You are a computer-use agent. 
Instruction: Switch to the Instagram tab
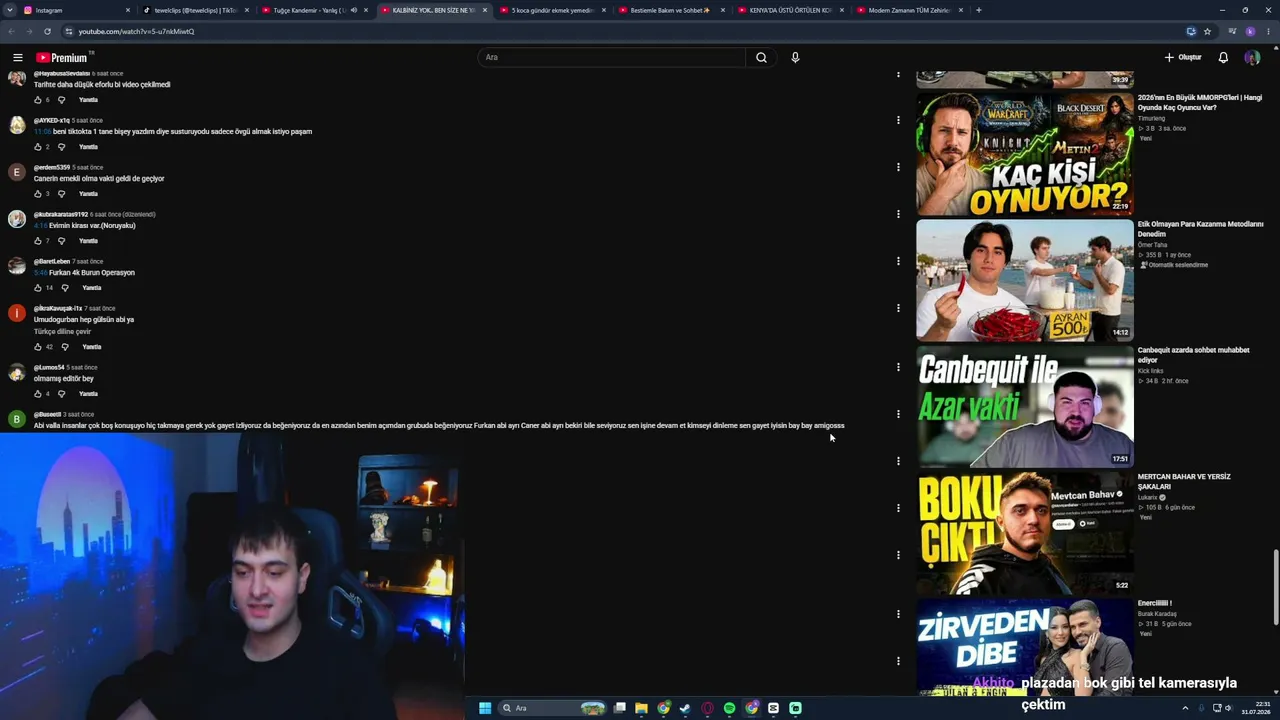tap(75, 10)
